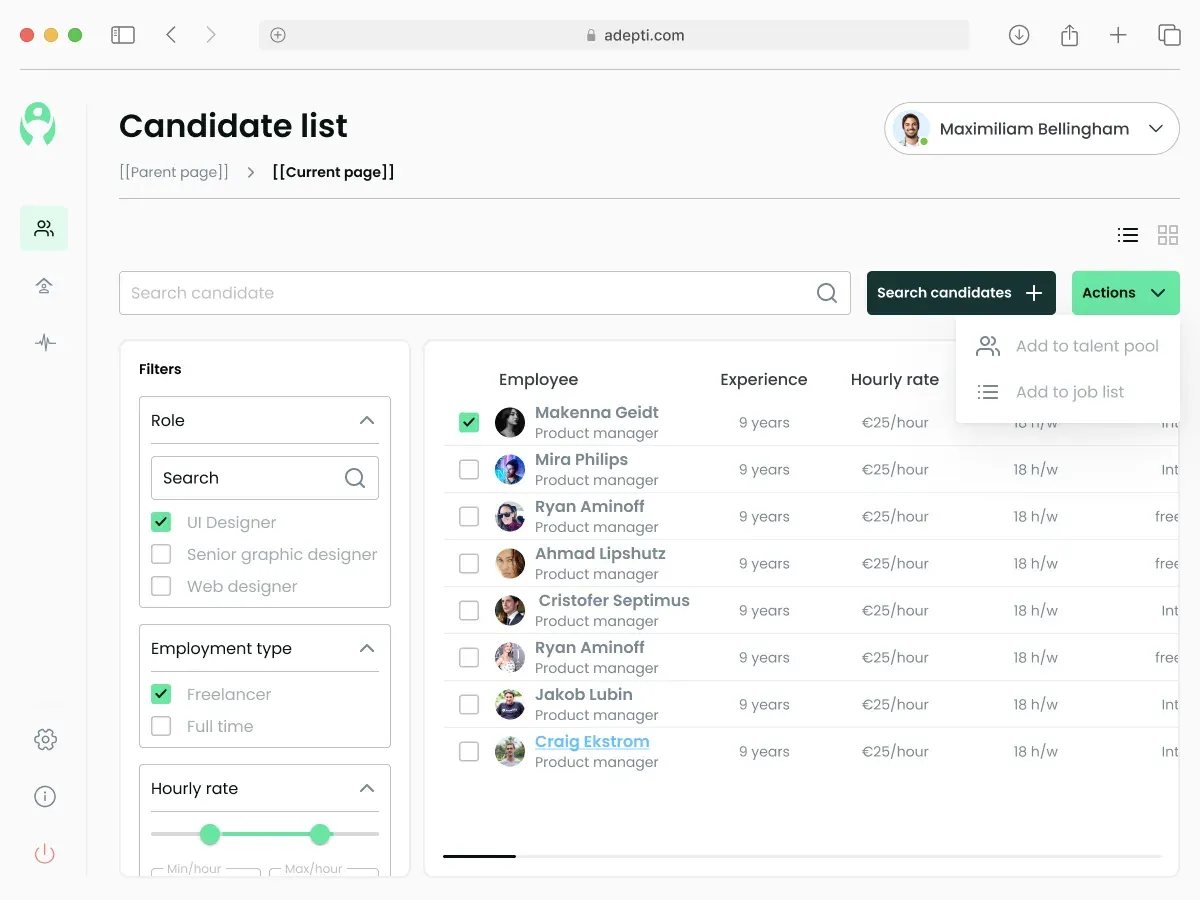Click the Hourly rate column header
The height and width of the screenshot is (900, 1200).
click(895, 380)
